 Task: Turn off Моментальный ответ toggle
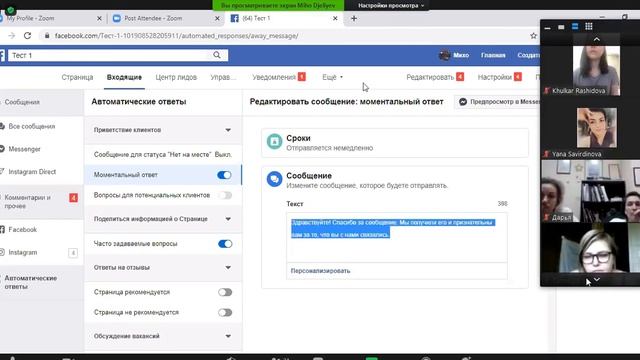(224, 175)
